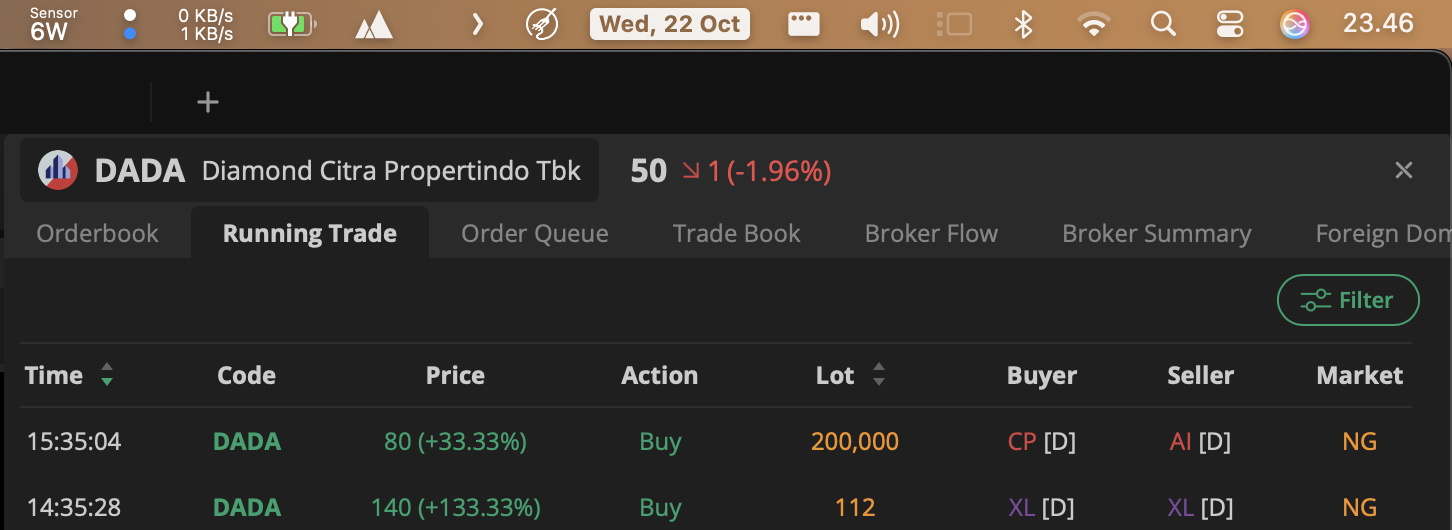Open Control Center in menu bar
1452x530 pixels.
click(x=1228, y=24)
